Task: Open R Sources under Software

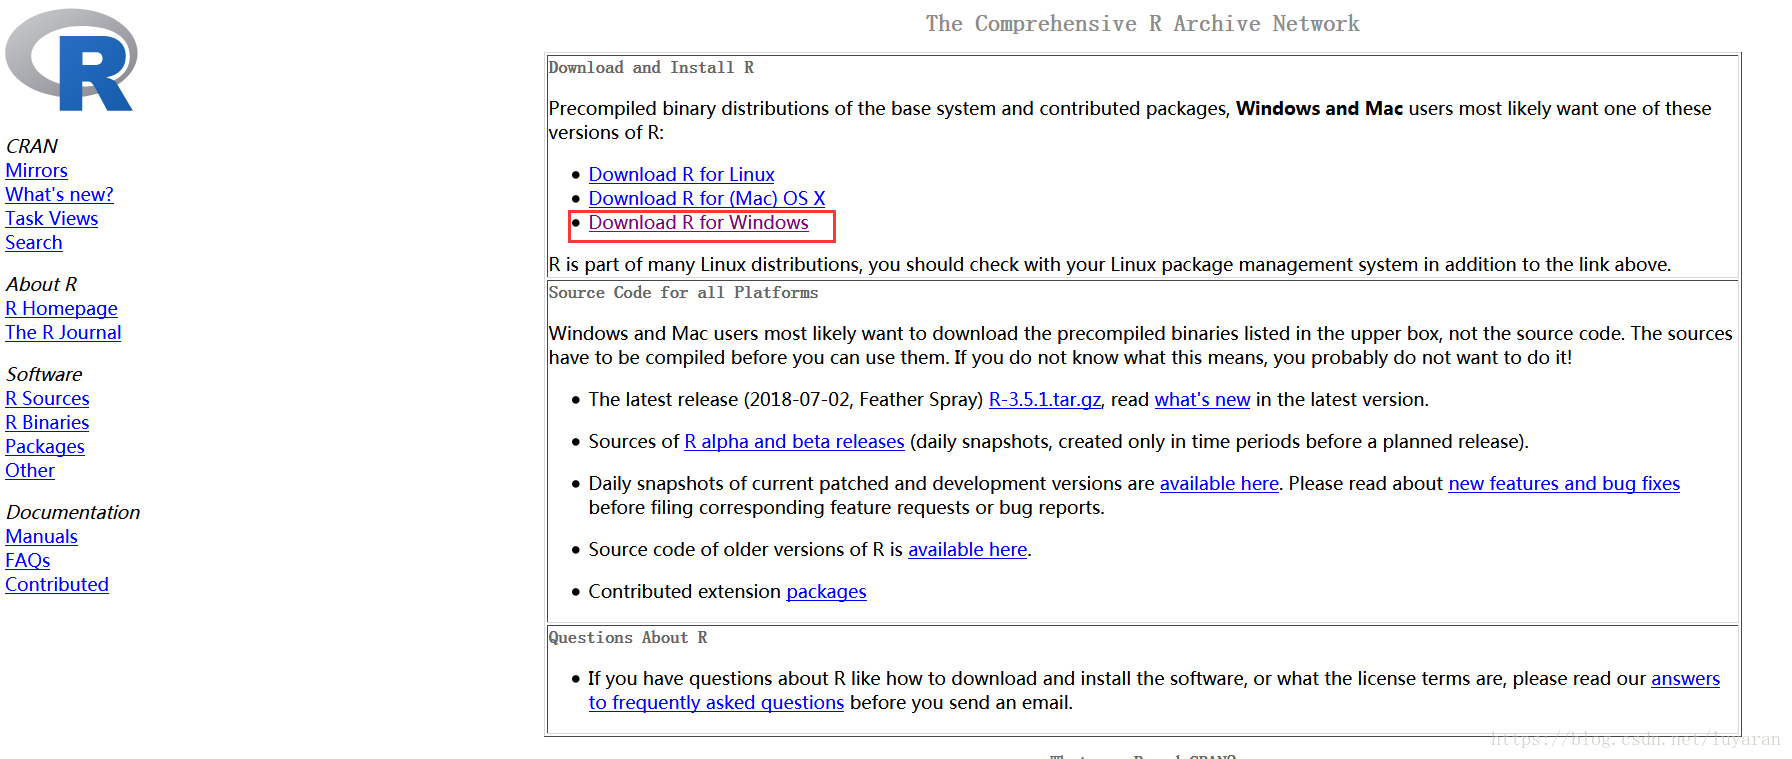Action: tap(47, 399)
